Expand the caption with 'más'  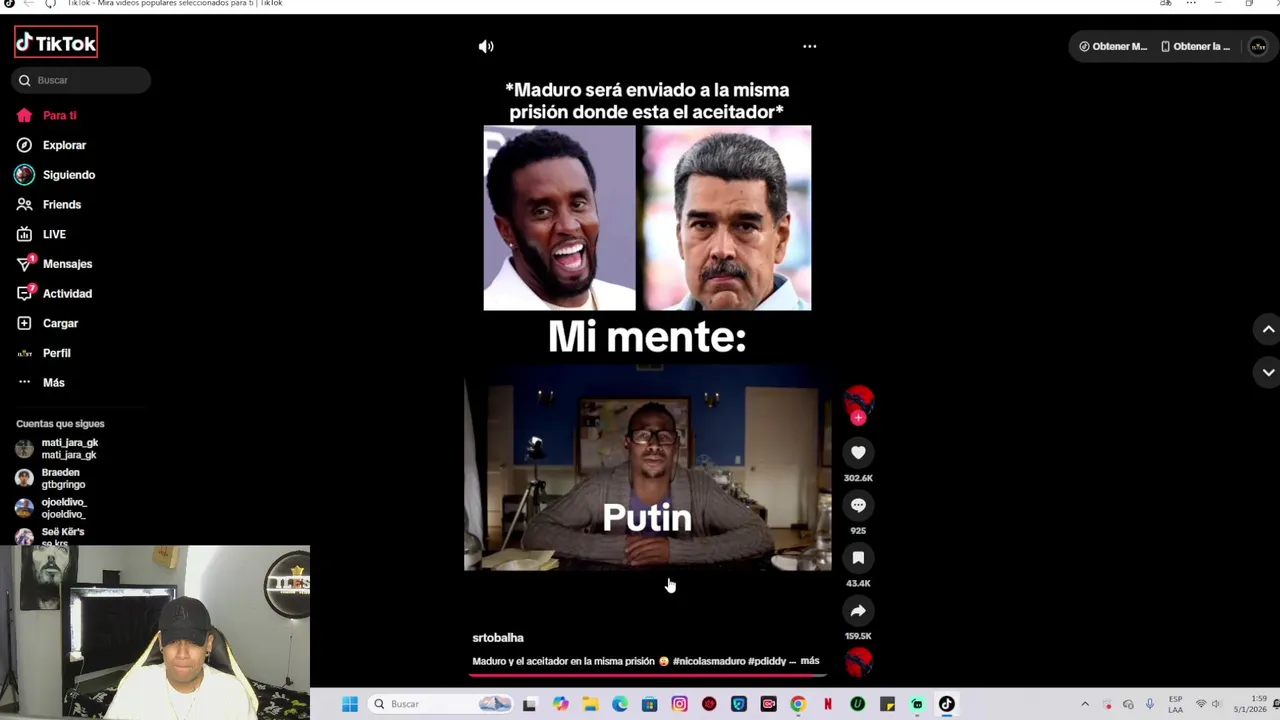(x=810, y=661)
